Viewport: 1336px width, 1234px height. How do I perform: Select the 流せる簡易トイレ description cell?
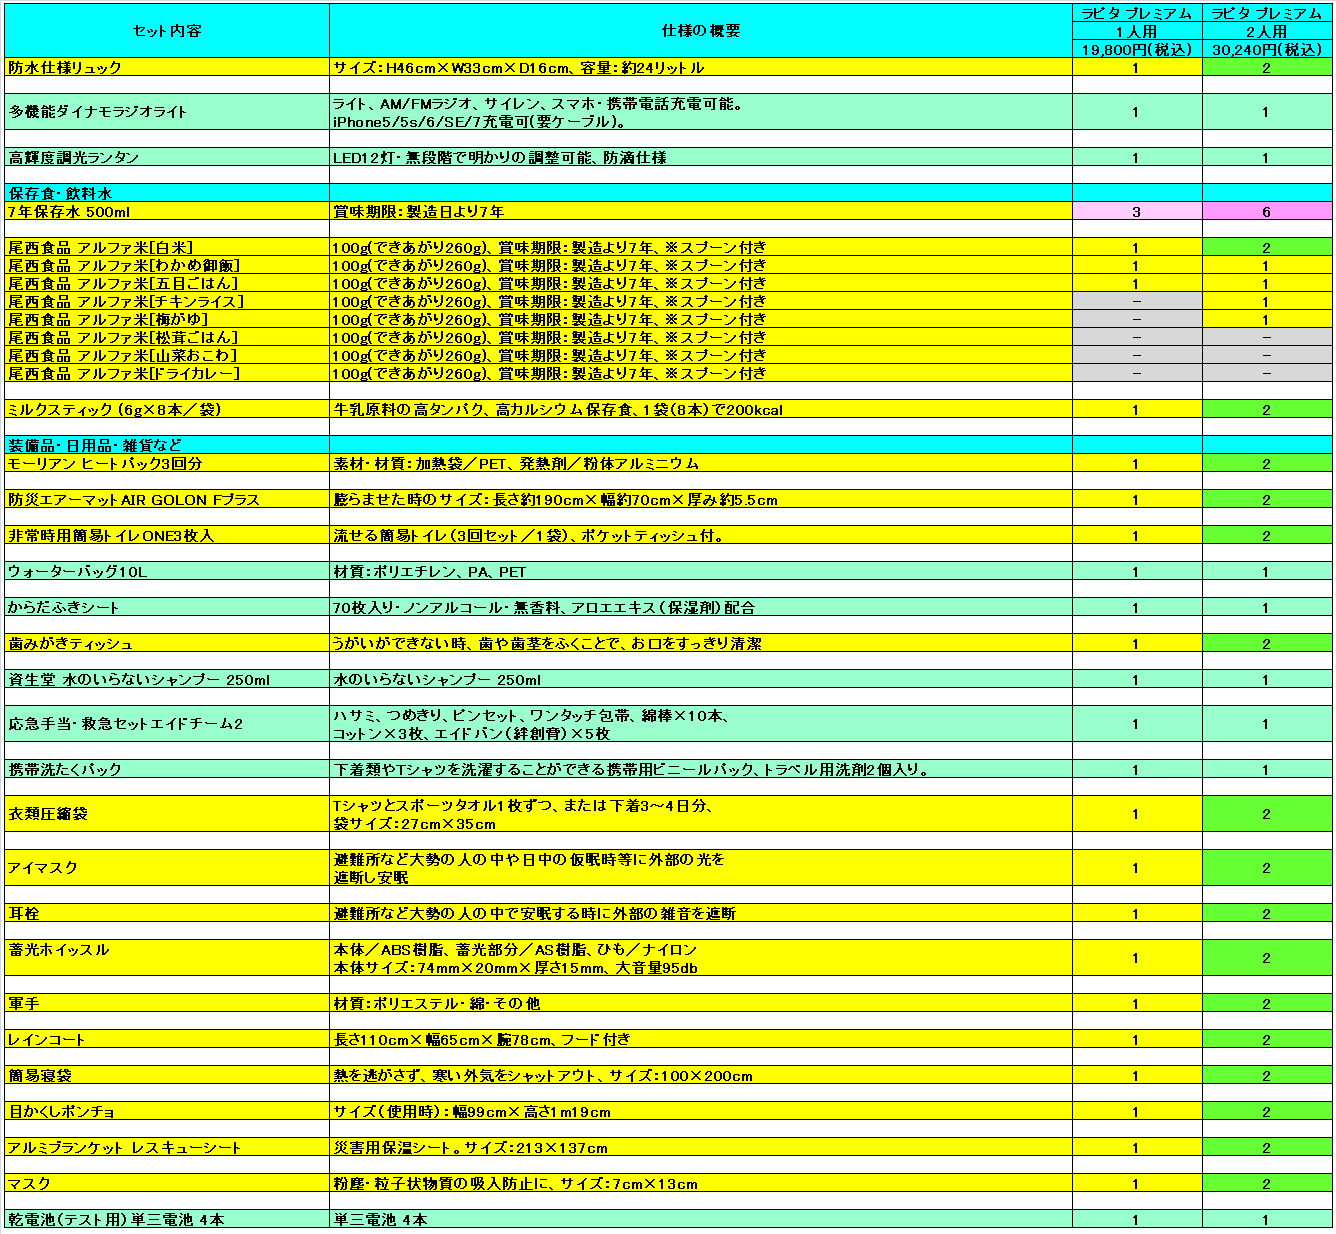point(701,536)
